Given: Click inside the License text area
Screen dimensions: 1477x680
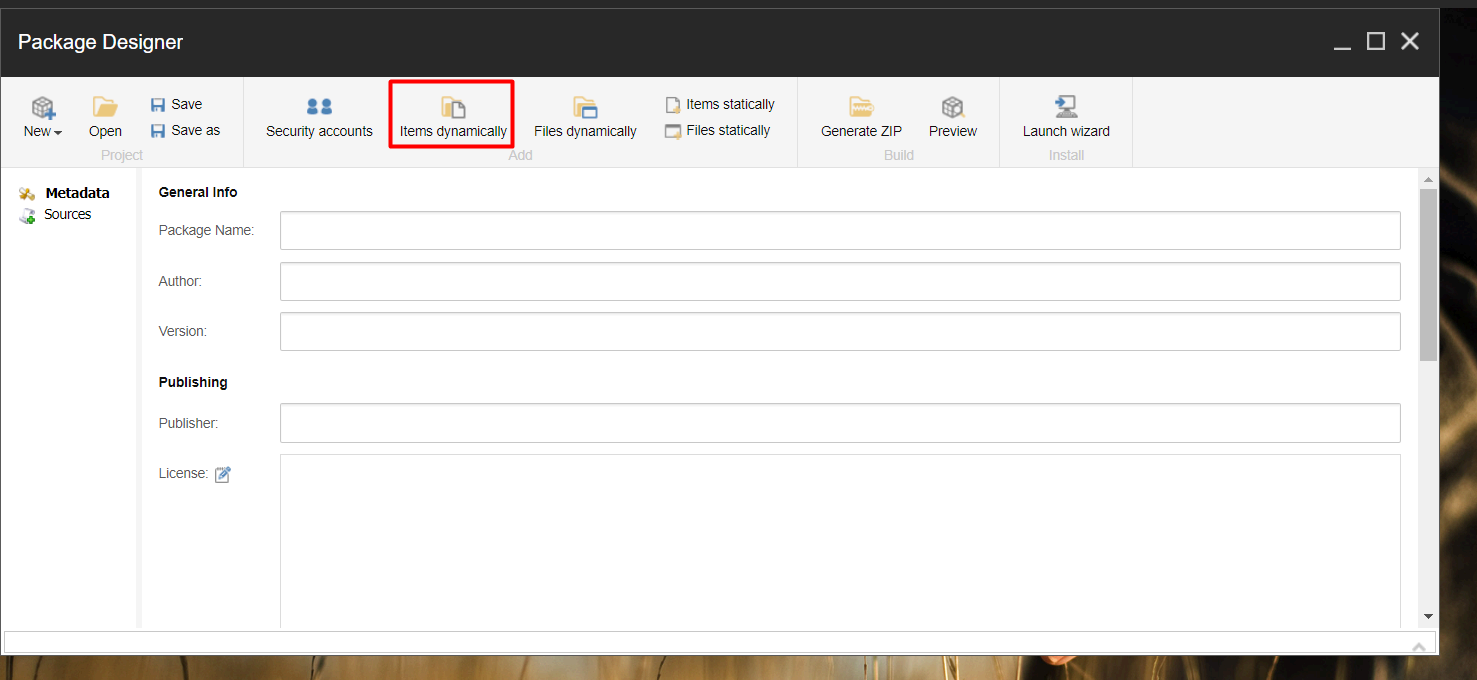Looking at the screenshot, I should tap(840, 541).
